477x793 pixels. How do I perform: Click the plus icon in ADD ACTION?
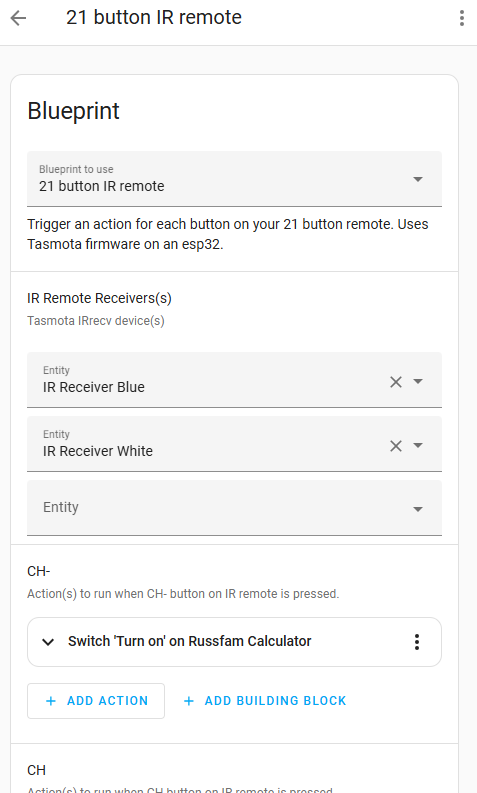(x=51, y=701)
